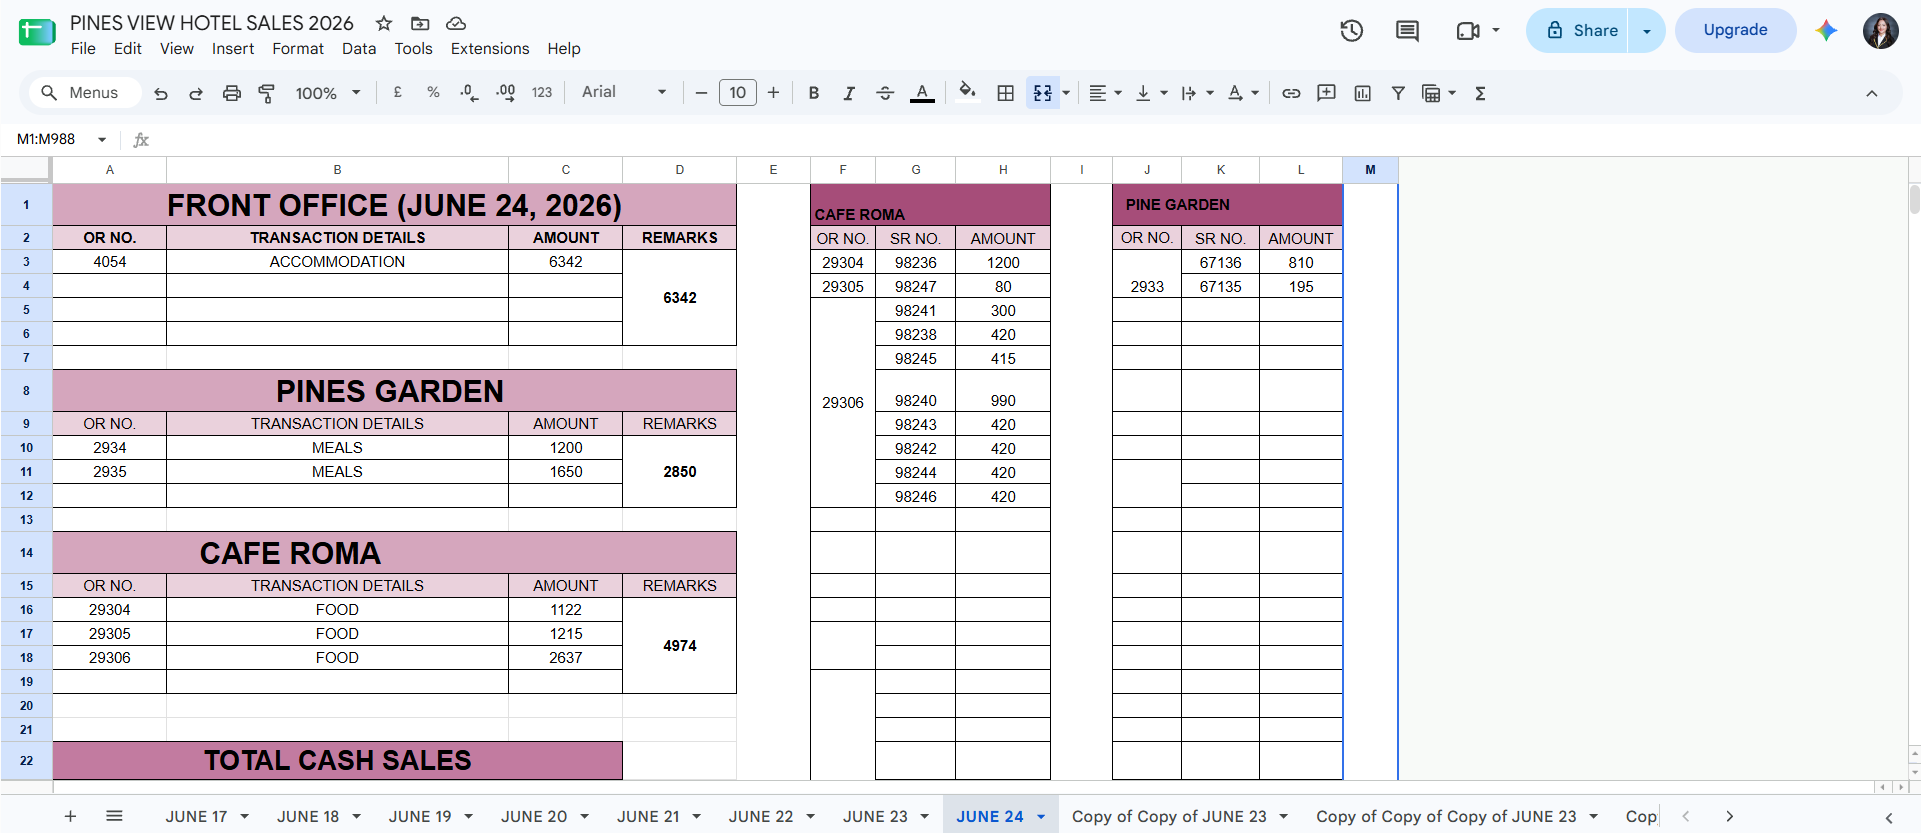Open the borders tool
Viewport: 1921px width, 833px height.
point(1006,93)
